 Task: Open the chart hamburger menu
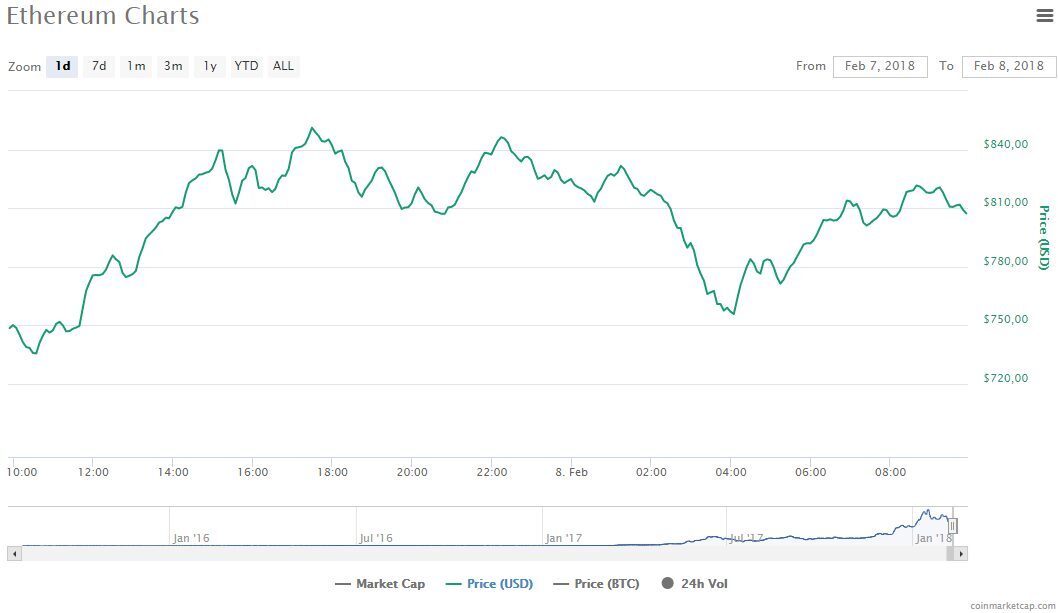(1045, 16)
